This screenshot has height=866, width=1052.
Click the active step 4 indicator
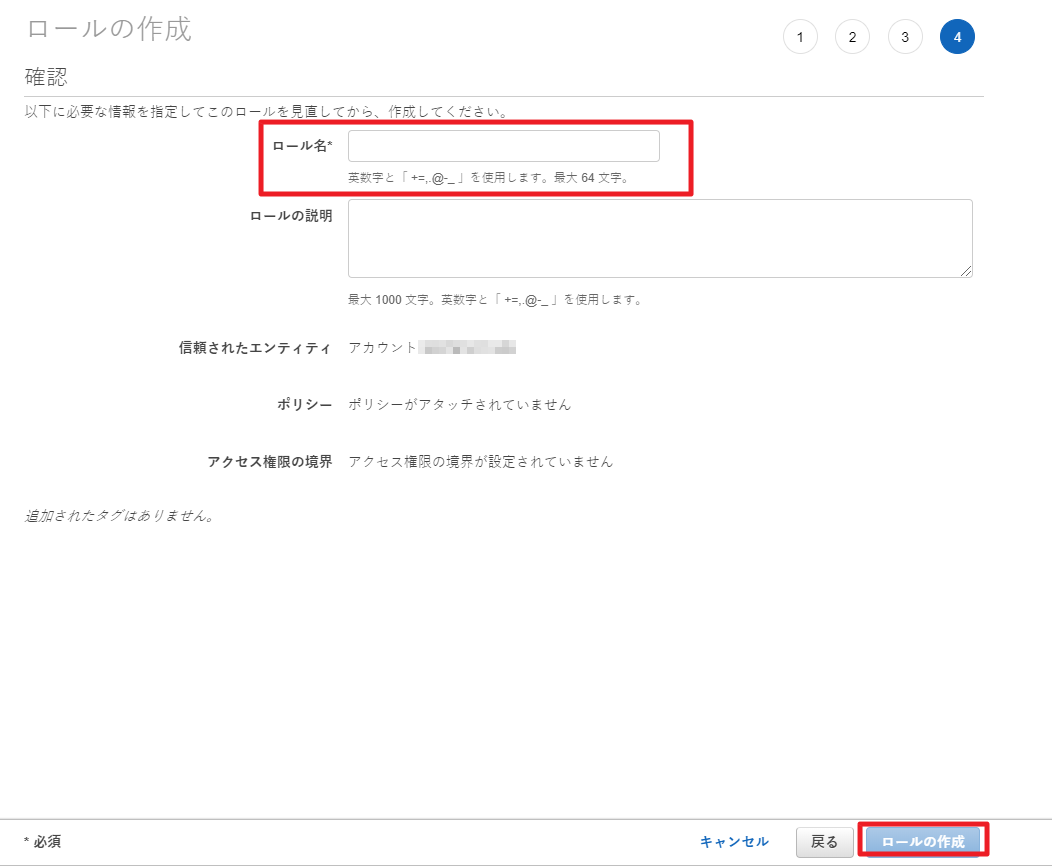957,37
